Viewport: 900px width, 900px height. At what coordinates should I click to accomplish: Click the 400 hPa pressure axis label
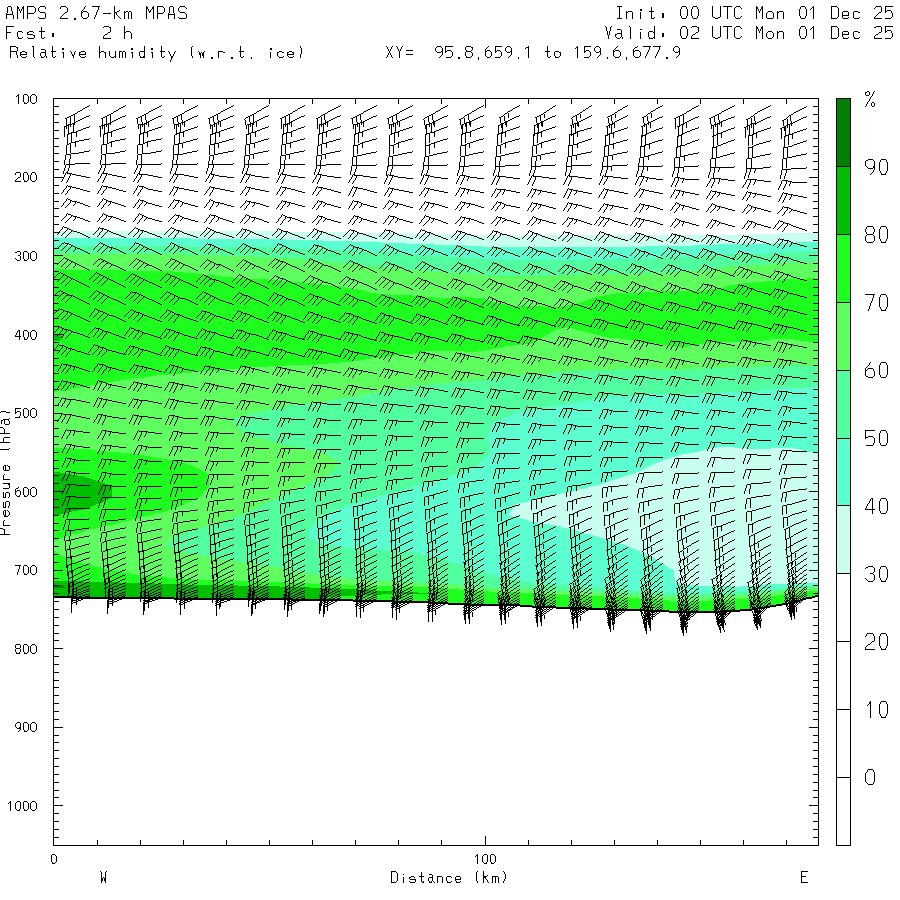pos(26,335)
